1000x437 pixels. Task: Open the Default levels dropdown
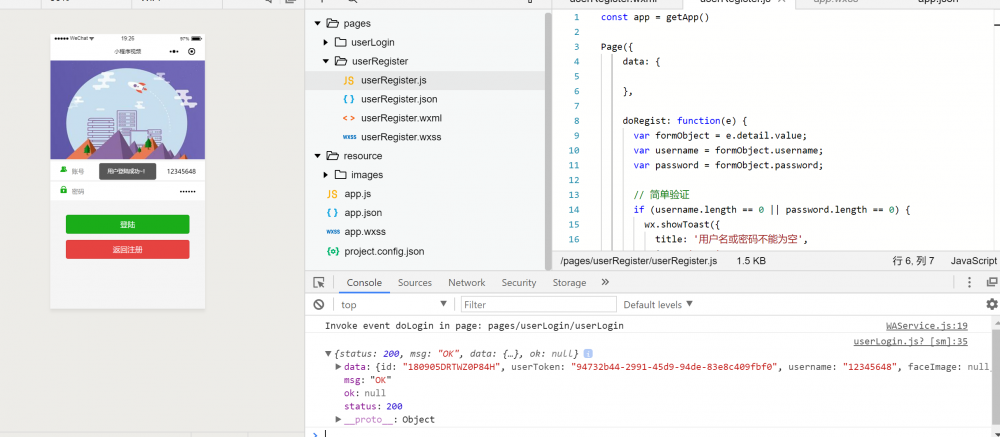658,304
